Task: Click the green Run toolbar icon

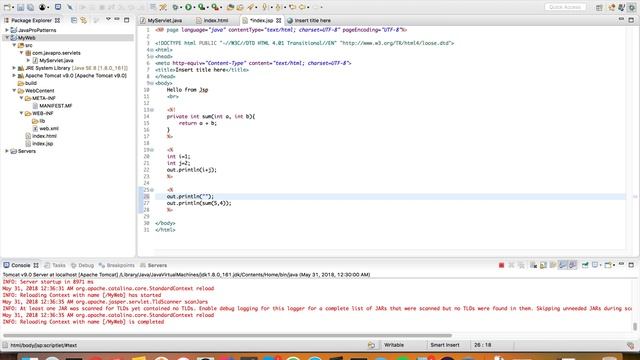Action: (189, 7)
